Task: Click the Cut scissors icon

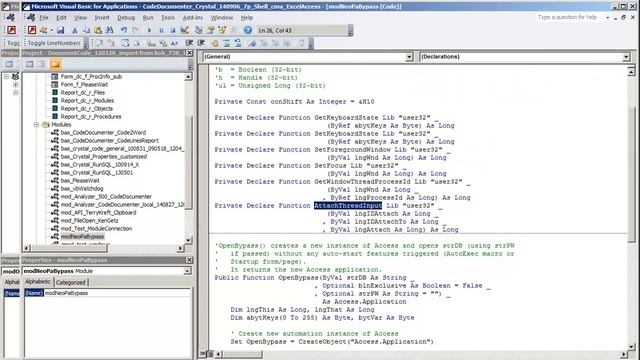Action: point(75,30)
